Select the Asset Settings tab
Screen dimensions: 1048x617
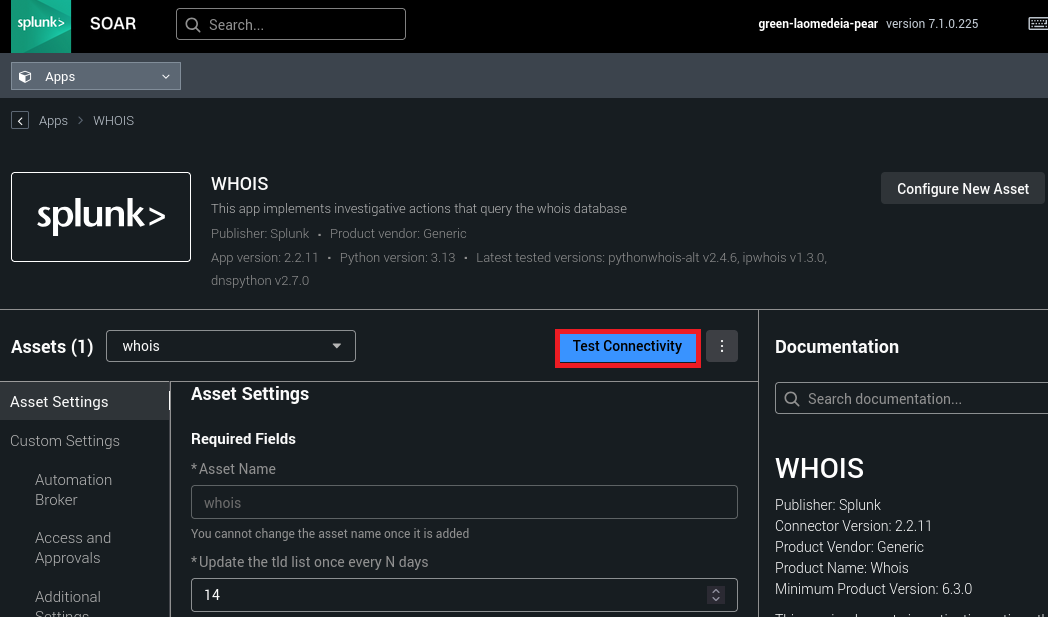coord(60,402)
